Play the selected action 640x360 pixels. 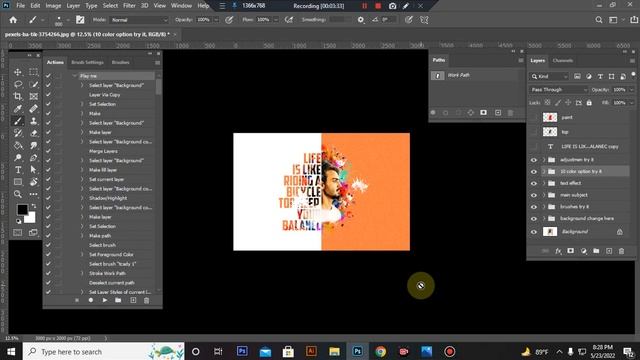[x=105, y=300]
